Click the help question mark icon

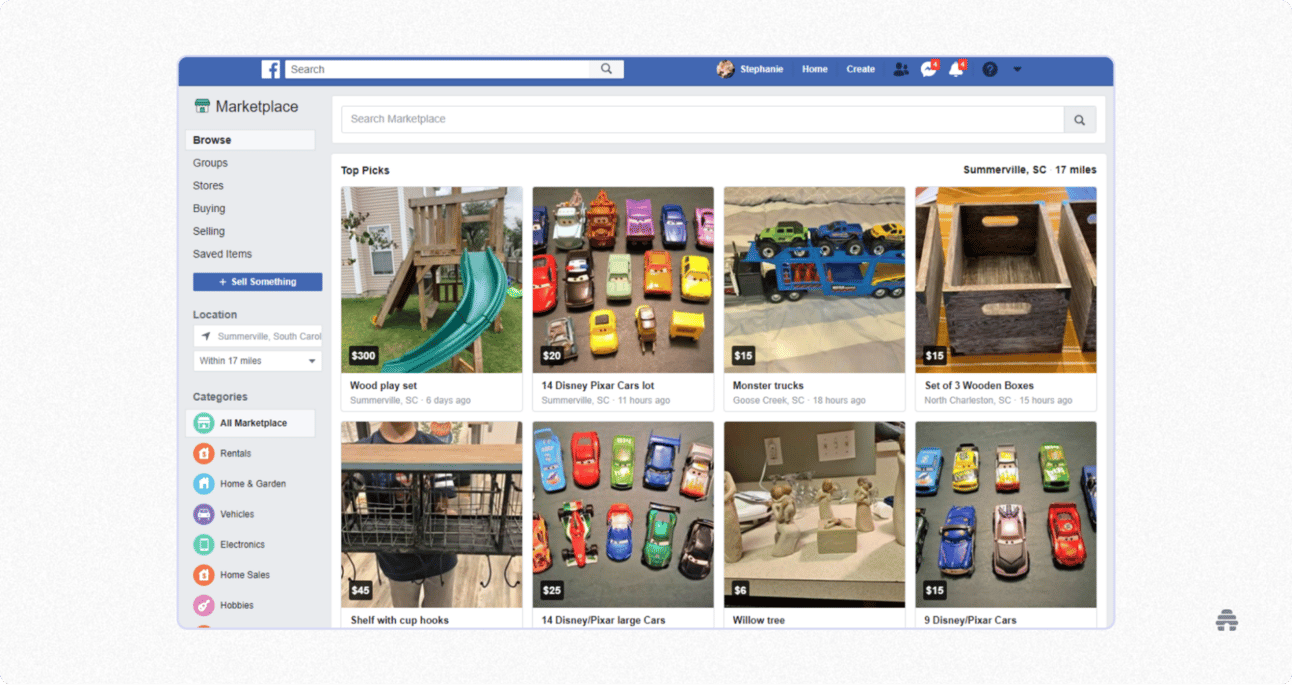[x=990, y=69]
